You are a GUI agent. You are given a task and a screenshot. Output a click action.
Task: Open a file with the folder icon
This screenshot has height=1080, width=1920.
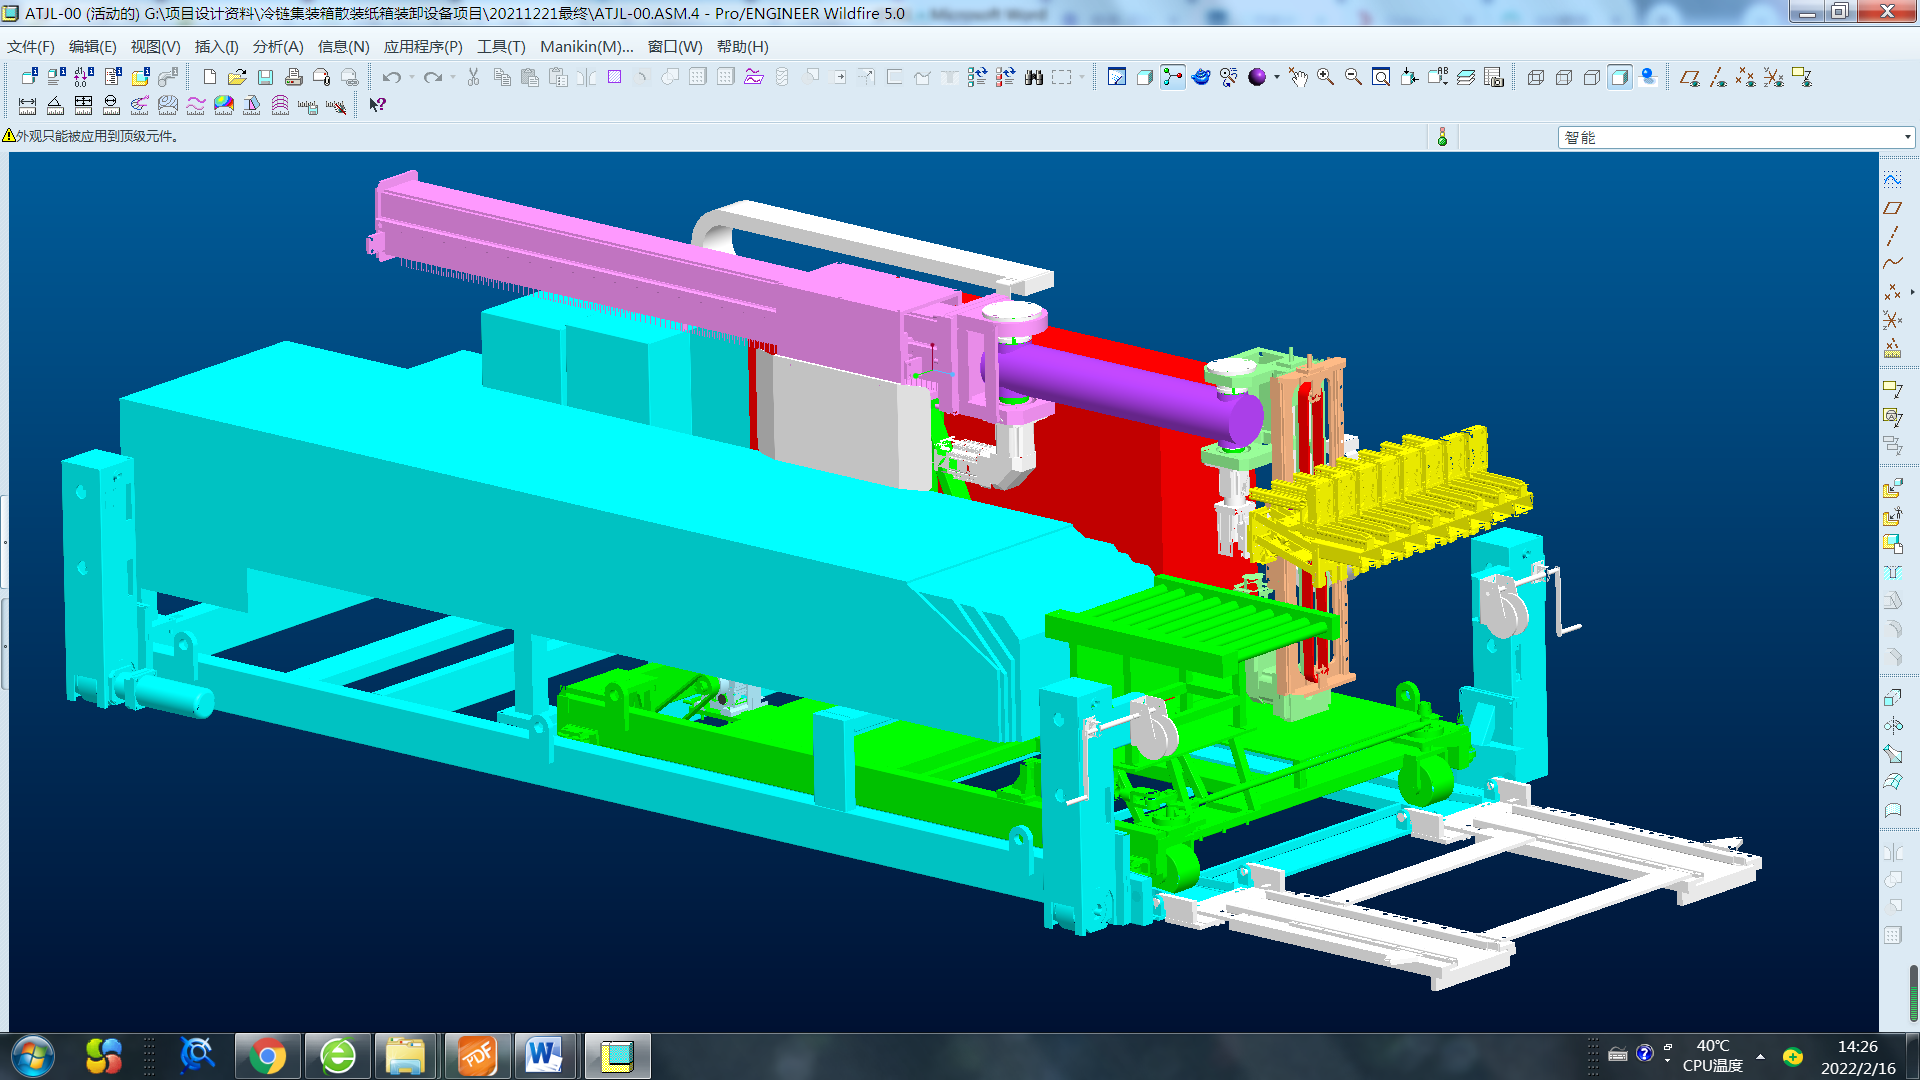237,77
